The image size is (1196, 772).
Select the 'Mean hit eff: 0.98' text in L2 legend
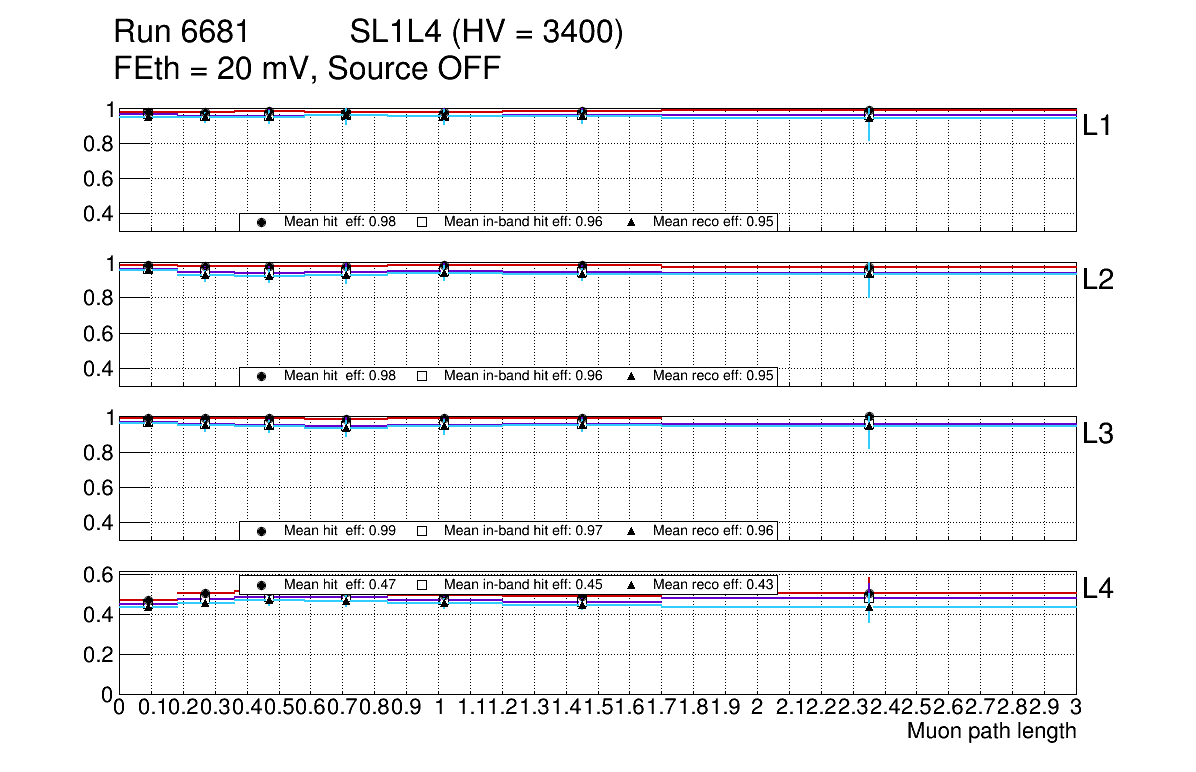(x=340, y=376)
